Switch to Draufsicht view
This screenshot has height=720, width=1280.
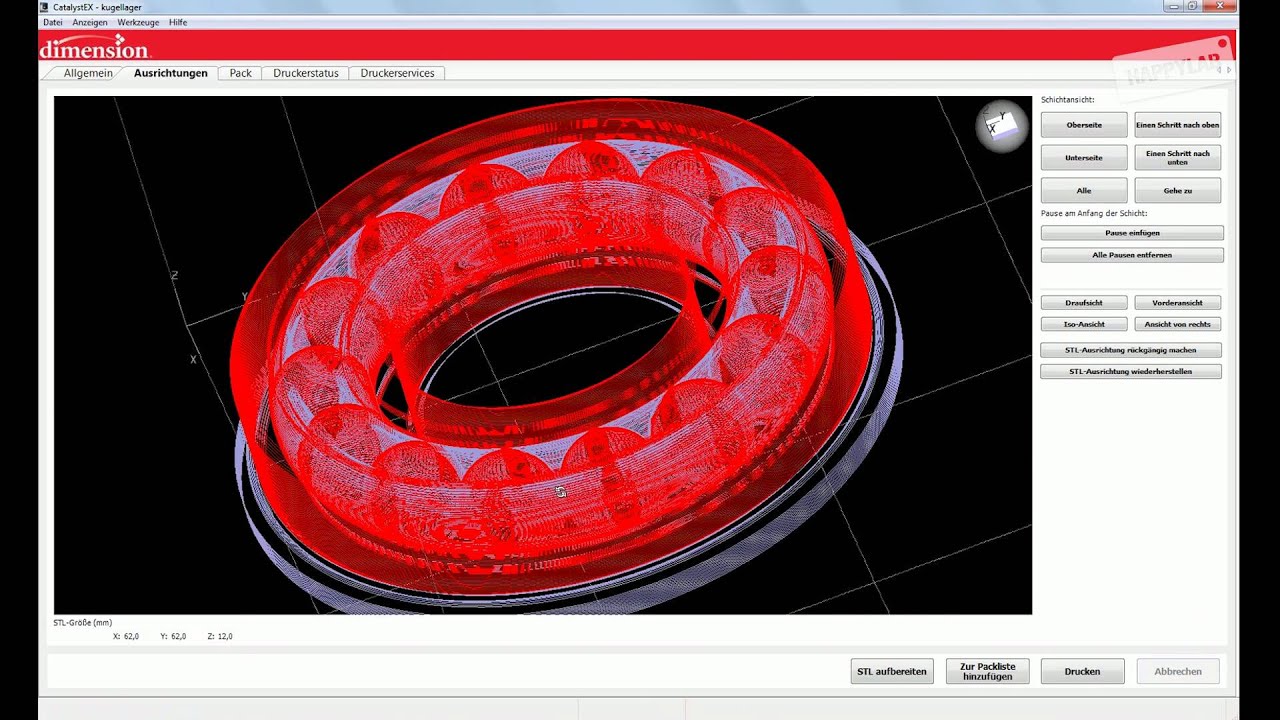1084,302
